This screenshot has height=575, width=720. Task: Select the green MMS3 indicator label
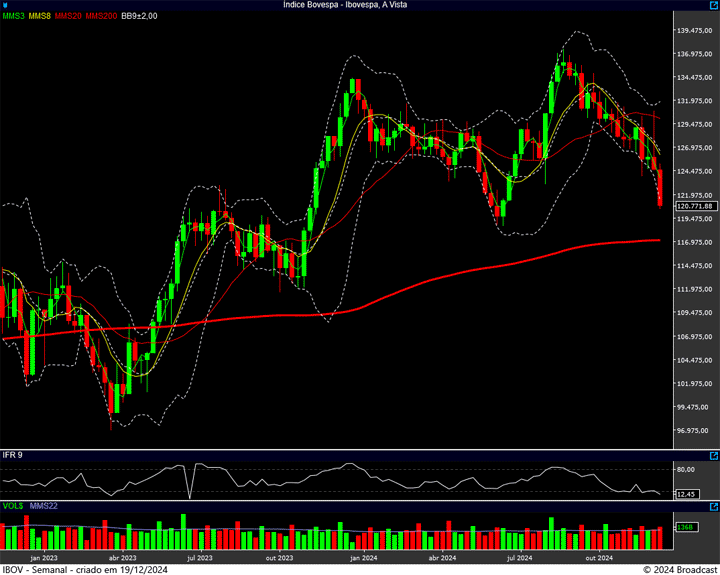pos(13,16)
